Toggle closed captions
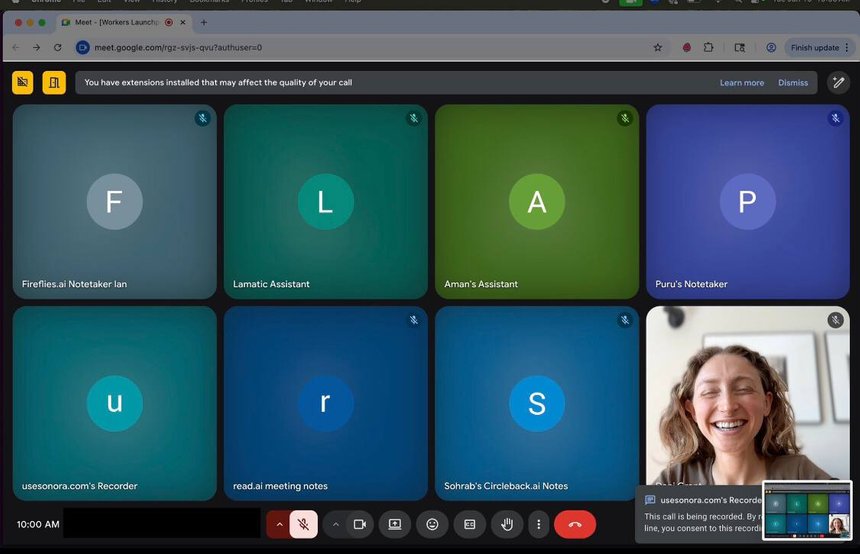860x554 pixels. [470, 524]
